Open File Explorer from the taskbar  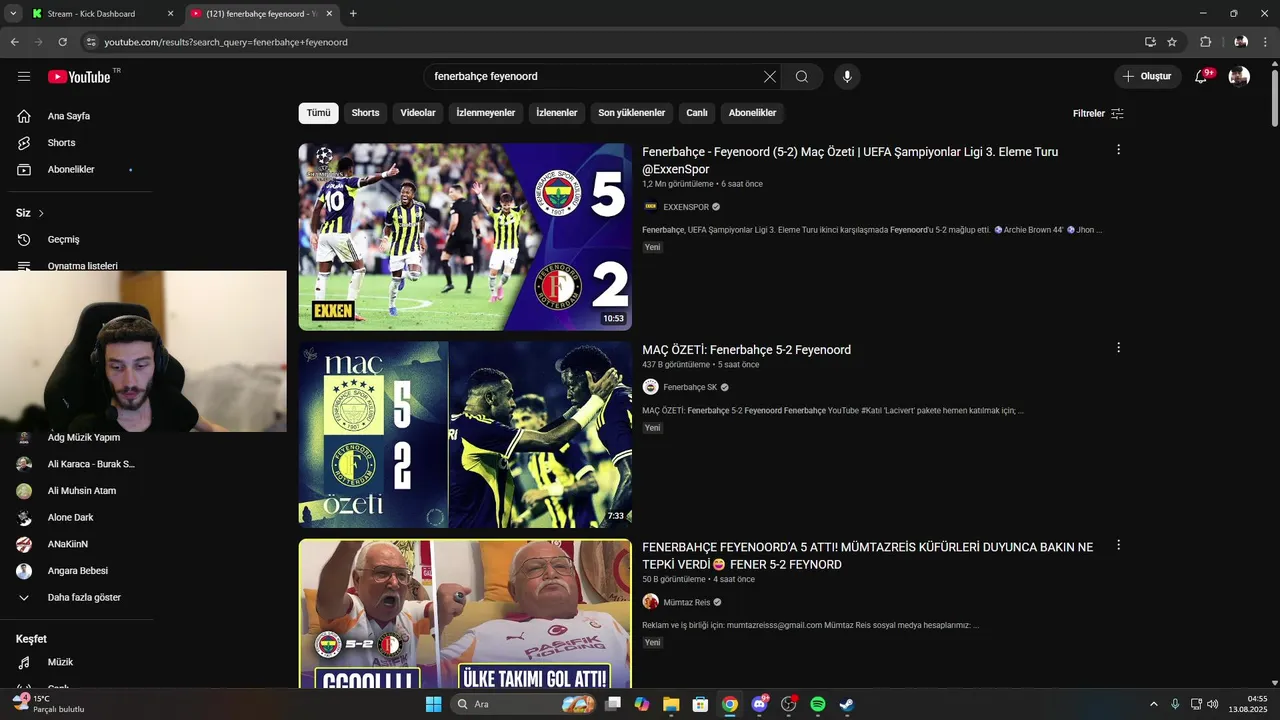click(x=671, y=704)
